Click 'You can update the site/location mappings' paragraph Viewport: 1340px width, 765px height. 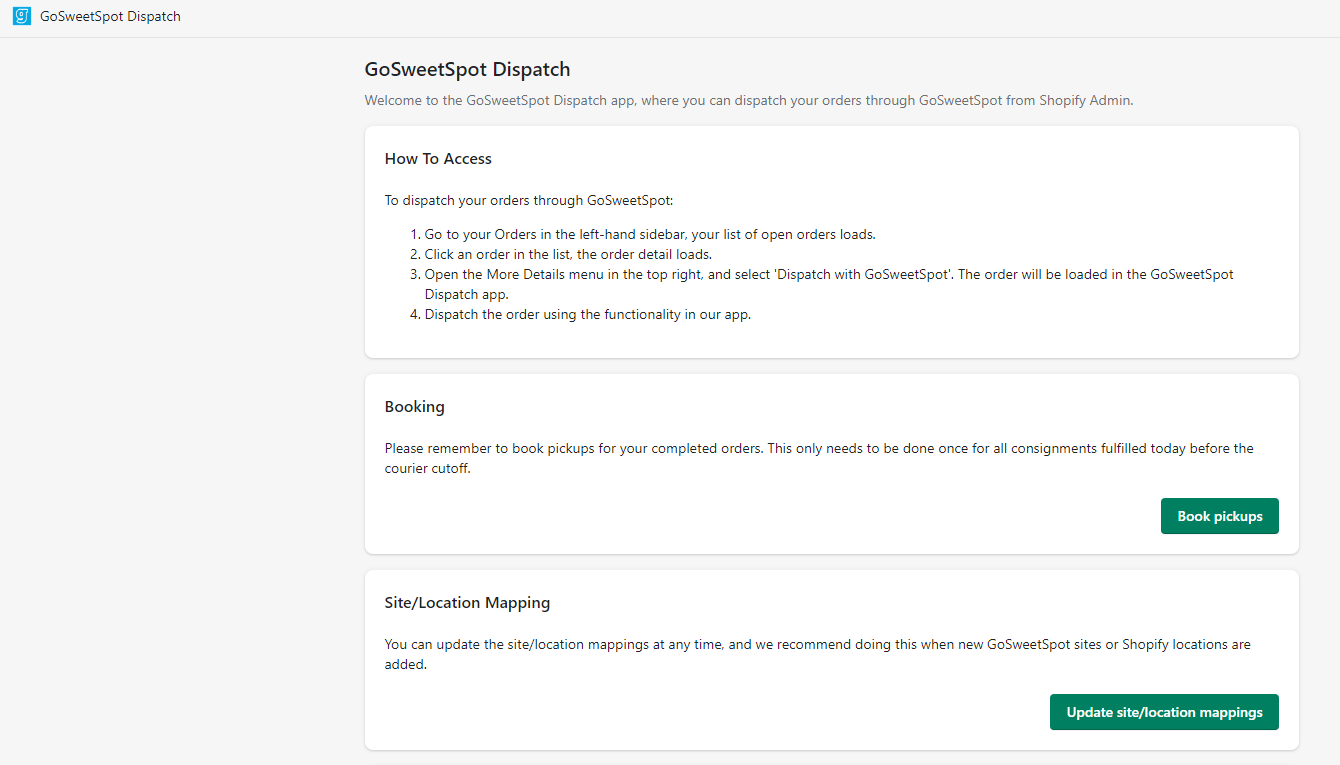(818, 654)
